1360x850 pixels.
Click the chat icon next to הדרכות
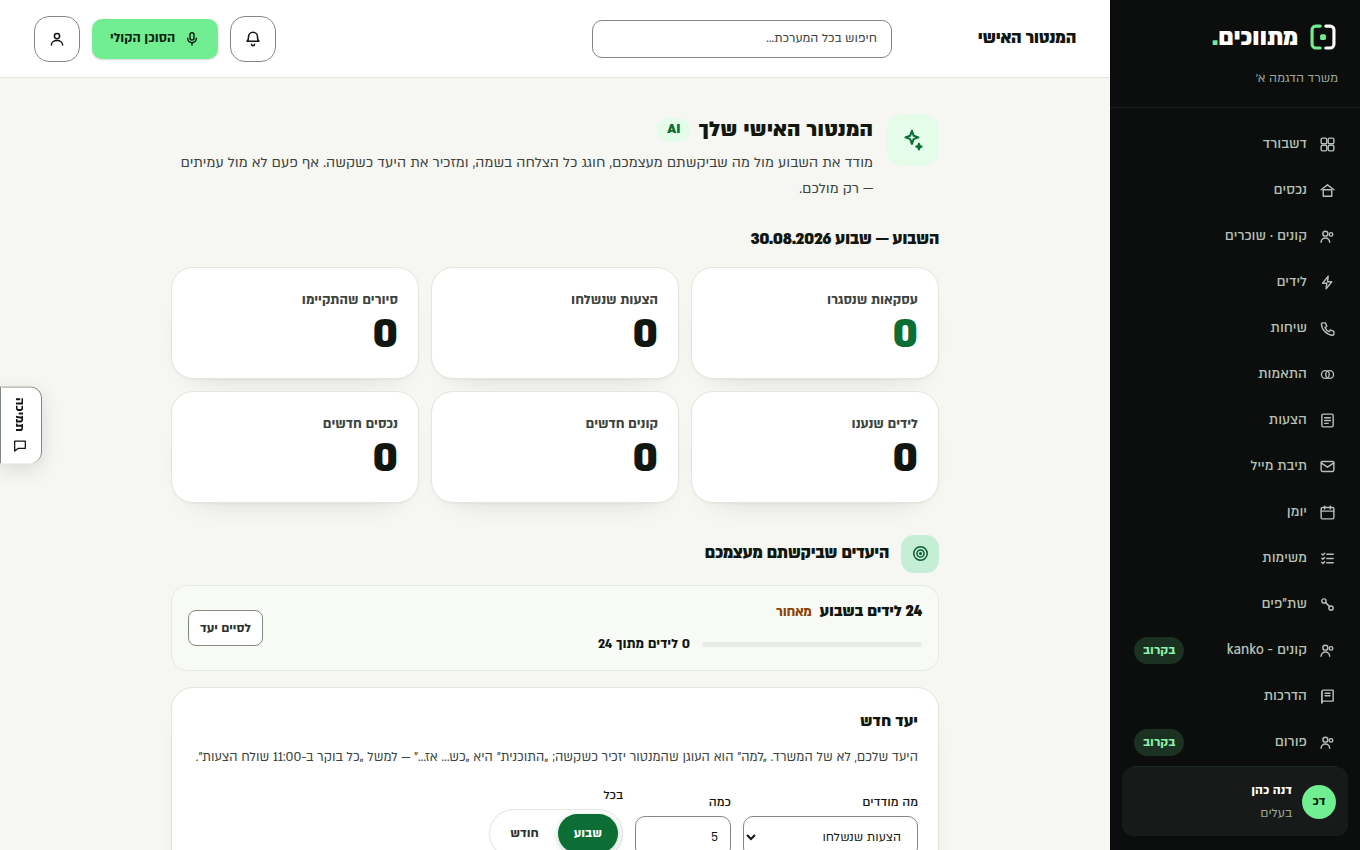[x=1327, y=696]
